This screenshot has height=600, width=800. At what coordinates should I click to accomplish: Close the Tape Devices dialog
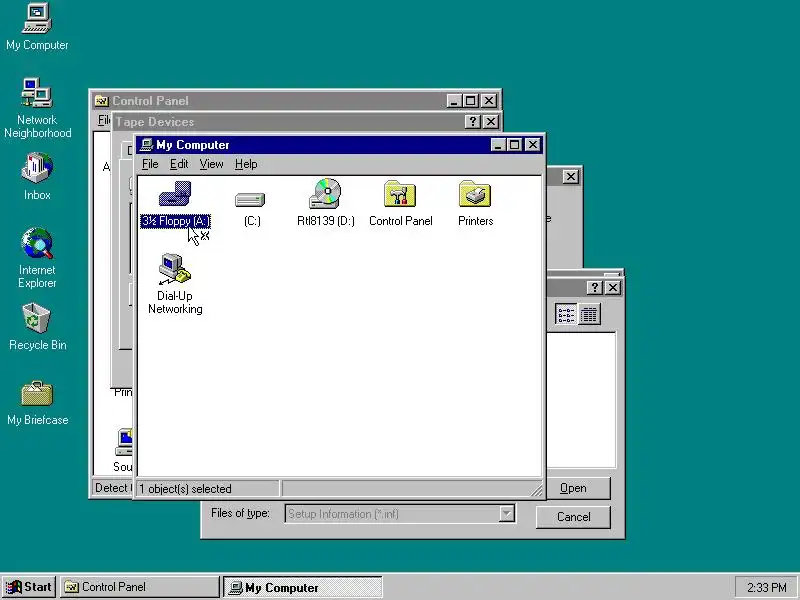490,121
